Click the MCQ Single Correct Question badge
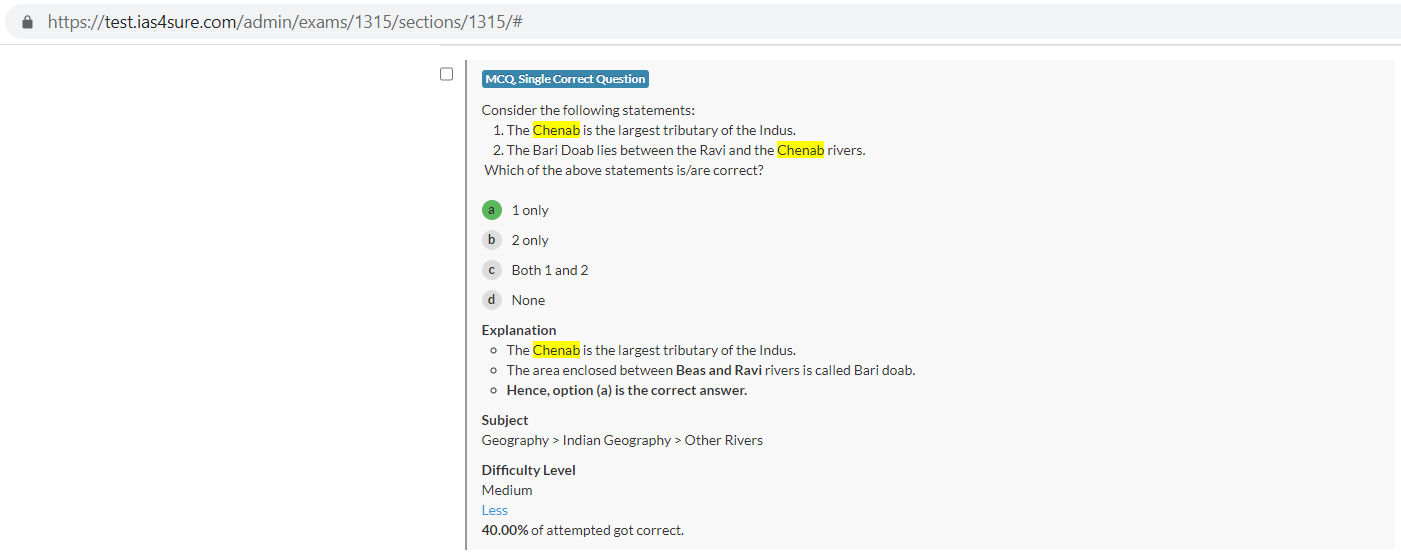The width and height of the screenshot is (1401, 553). pos(565,79)
